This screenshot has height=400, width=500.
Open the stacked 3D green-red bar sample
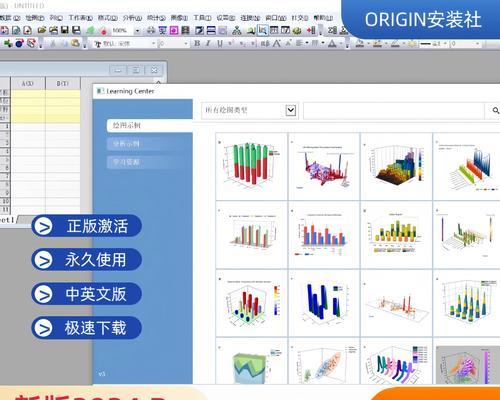pyautogui.click(x=252, y=166)
